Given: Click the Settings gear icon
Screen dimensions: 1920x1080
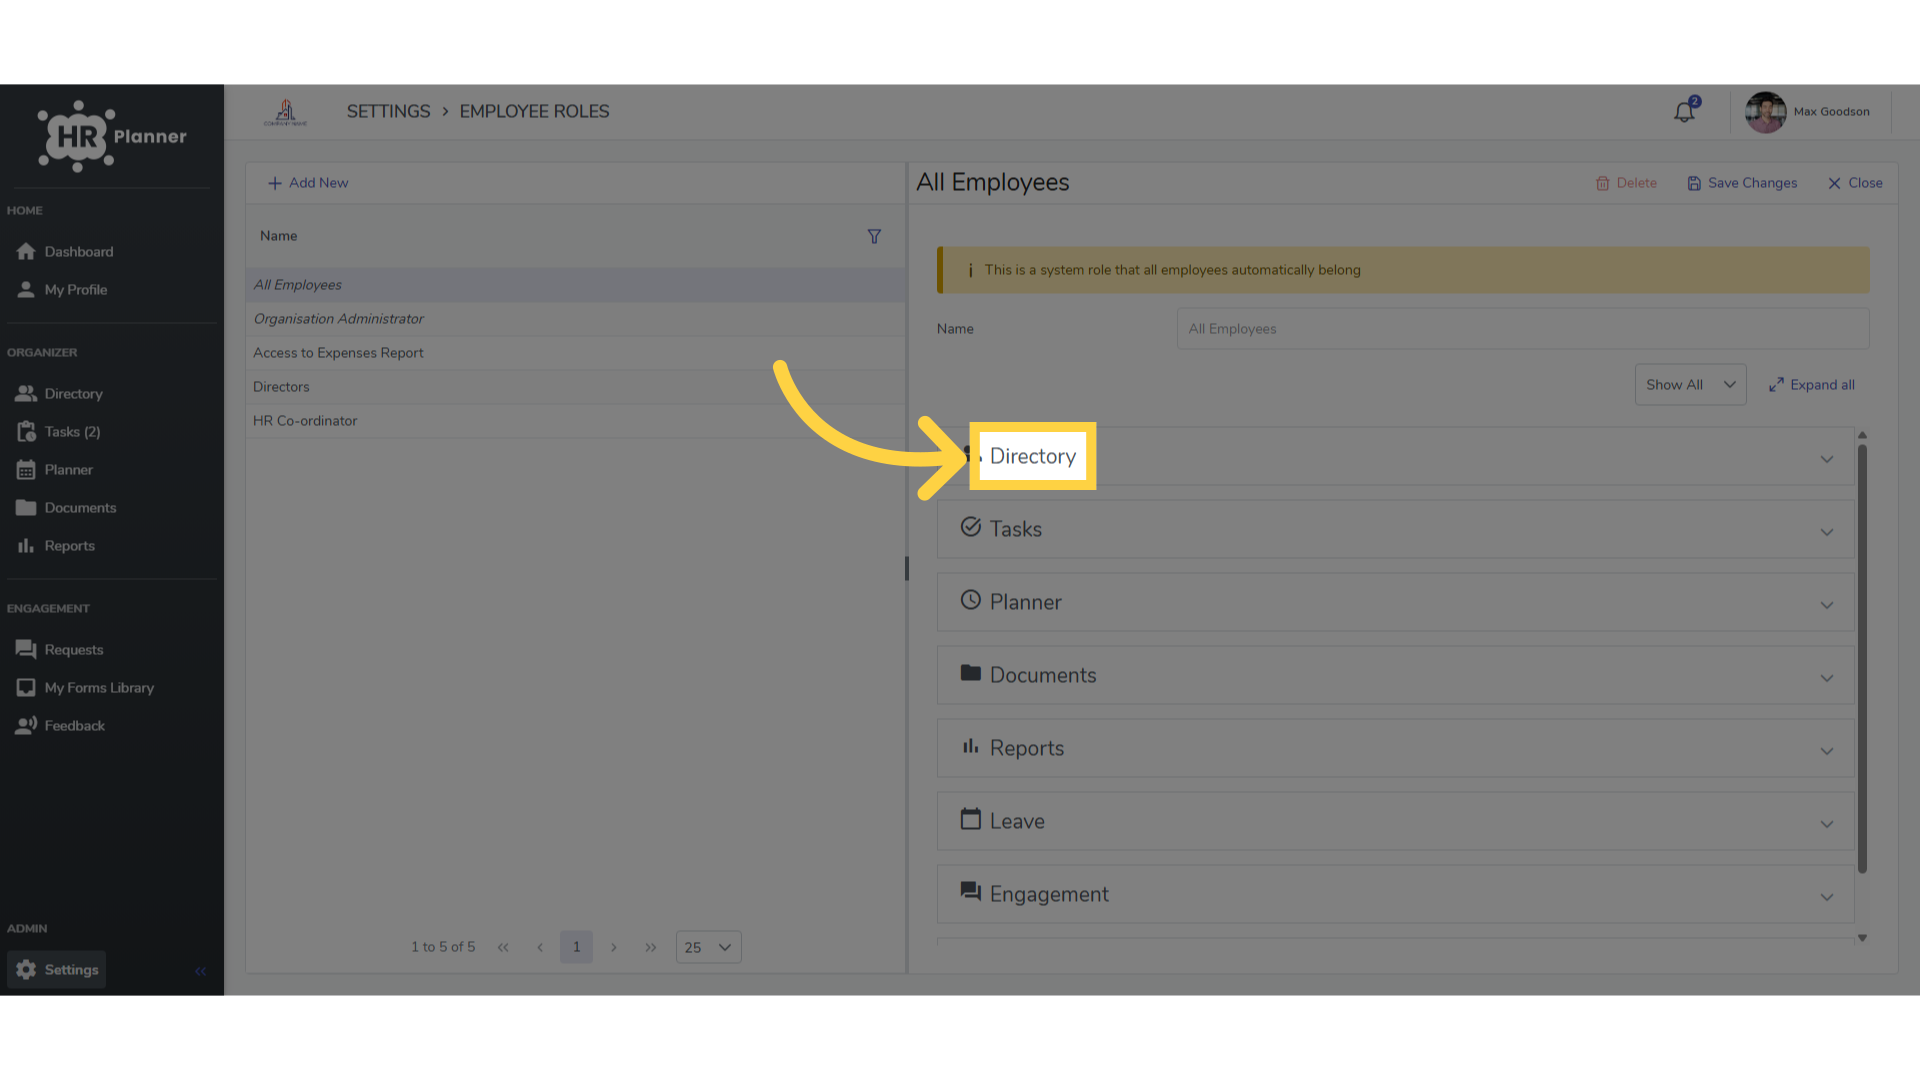Looking at the screenshot, I should [x=26, y=970].
